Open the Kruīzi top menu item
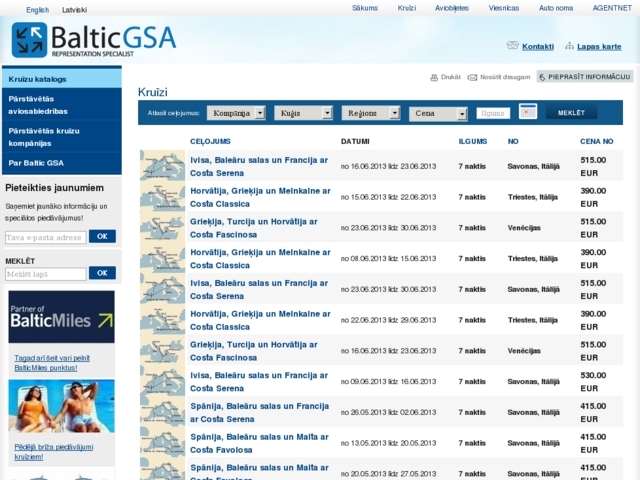 tap(406, 8)
